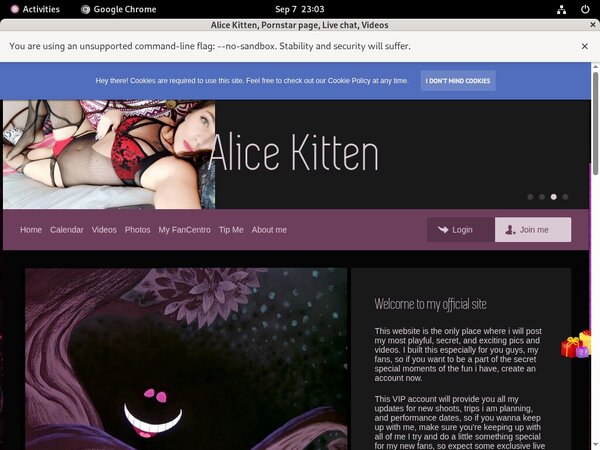Click the person icon on Join me
The height and width of the screenshot is (450, 600).
click(x=511, y=230)
